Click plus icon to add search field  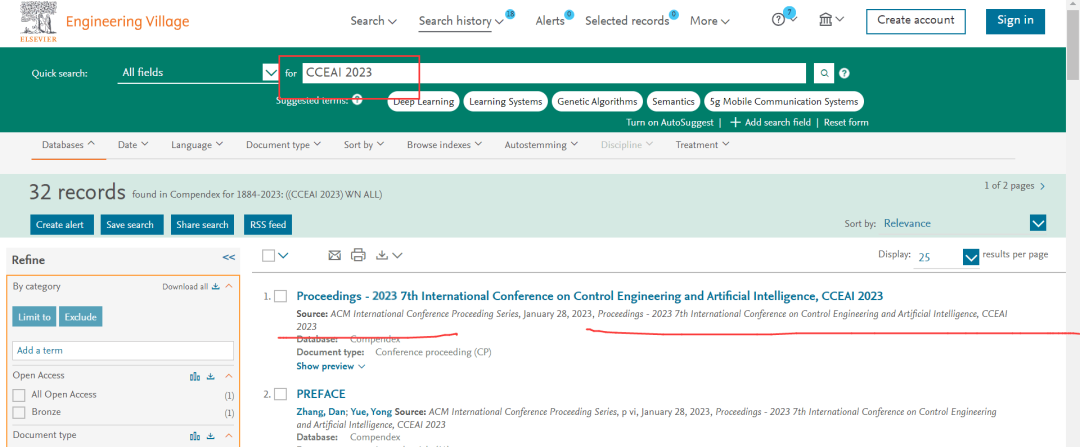pyautogui.click(x=735, y=123)
